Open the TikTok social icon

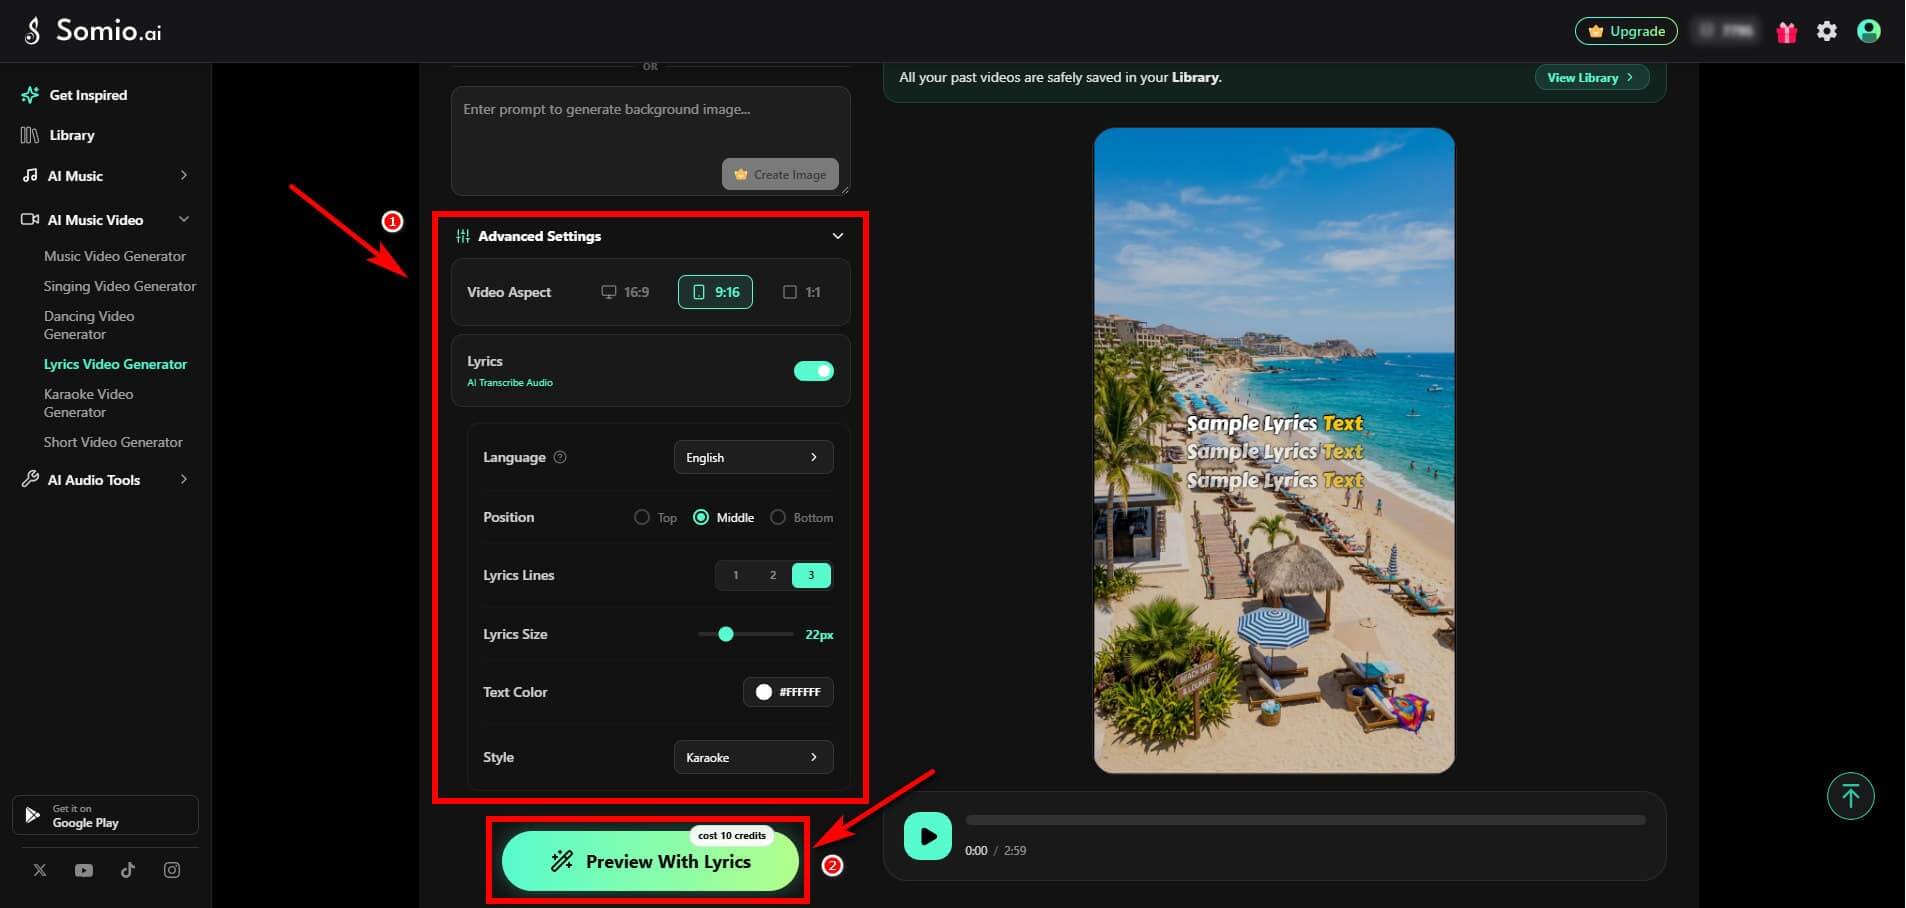click(x=128, y=870)
